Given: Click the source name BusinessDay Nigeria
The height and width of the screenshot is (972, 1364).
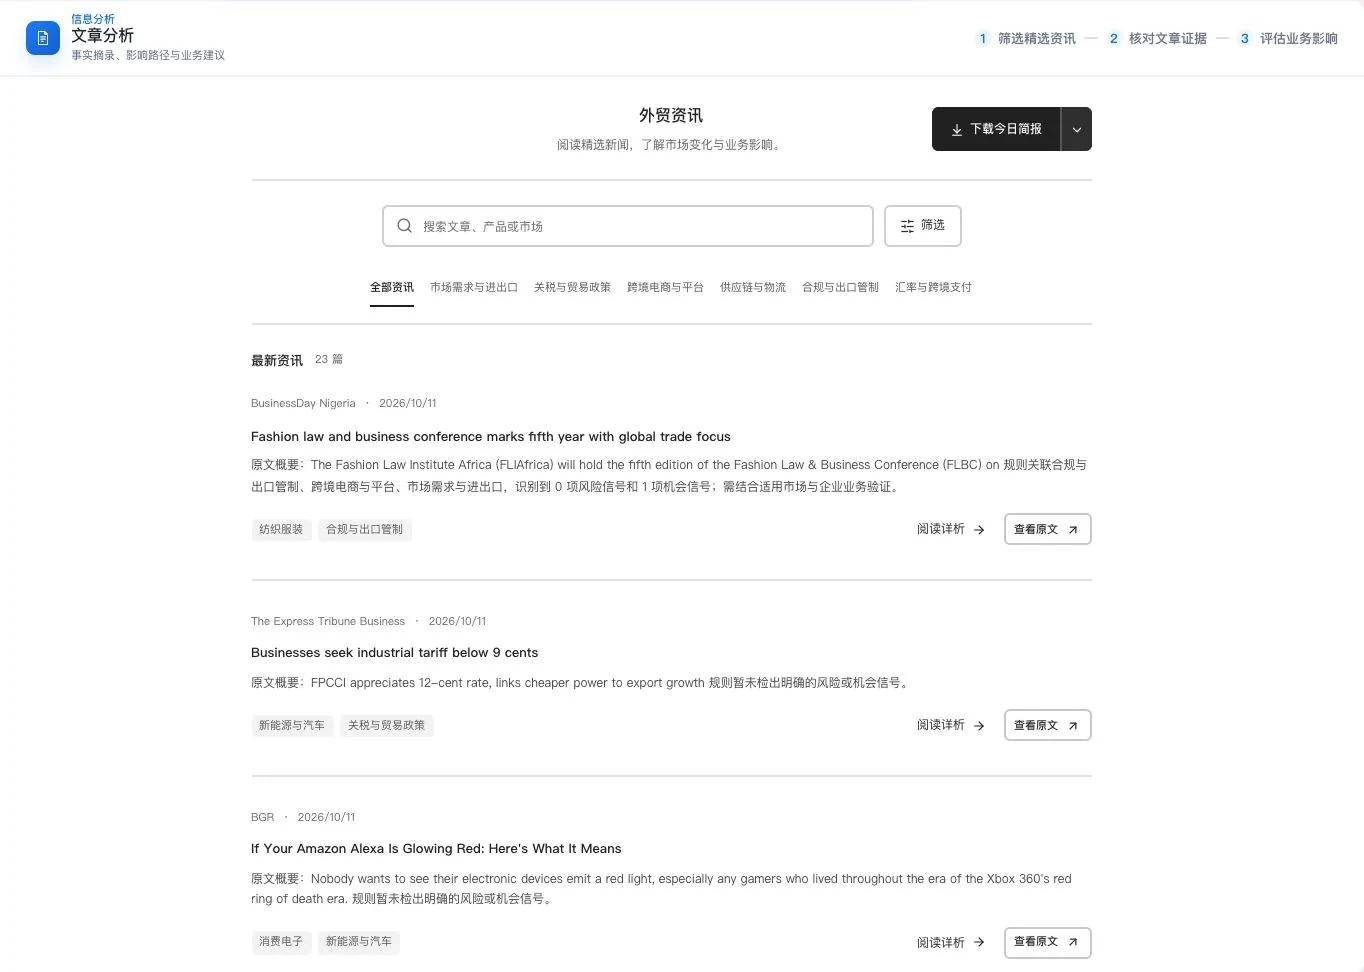Looking at the screenshot, I should tap(303, 403).
